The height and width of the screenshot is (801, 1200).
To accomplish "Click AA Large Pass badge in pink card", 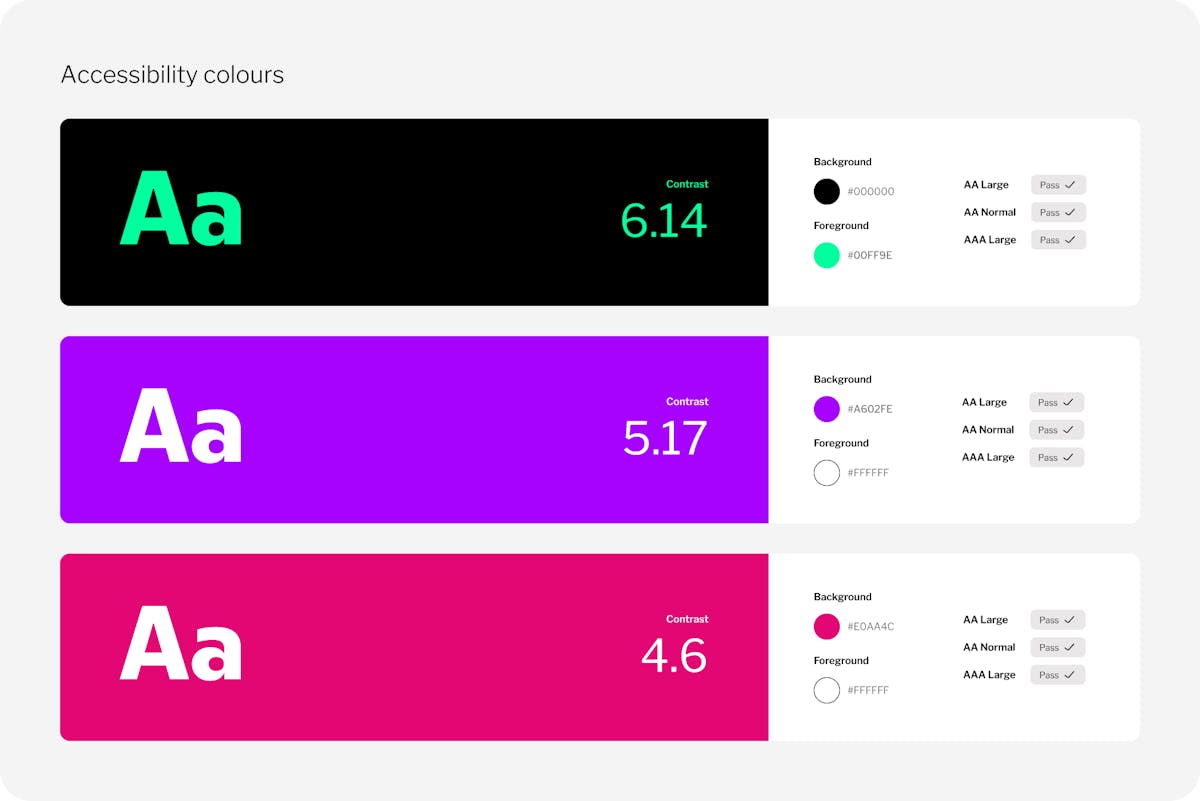I will (x=1058, y=620).
